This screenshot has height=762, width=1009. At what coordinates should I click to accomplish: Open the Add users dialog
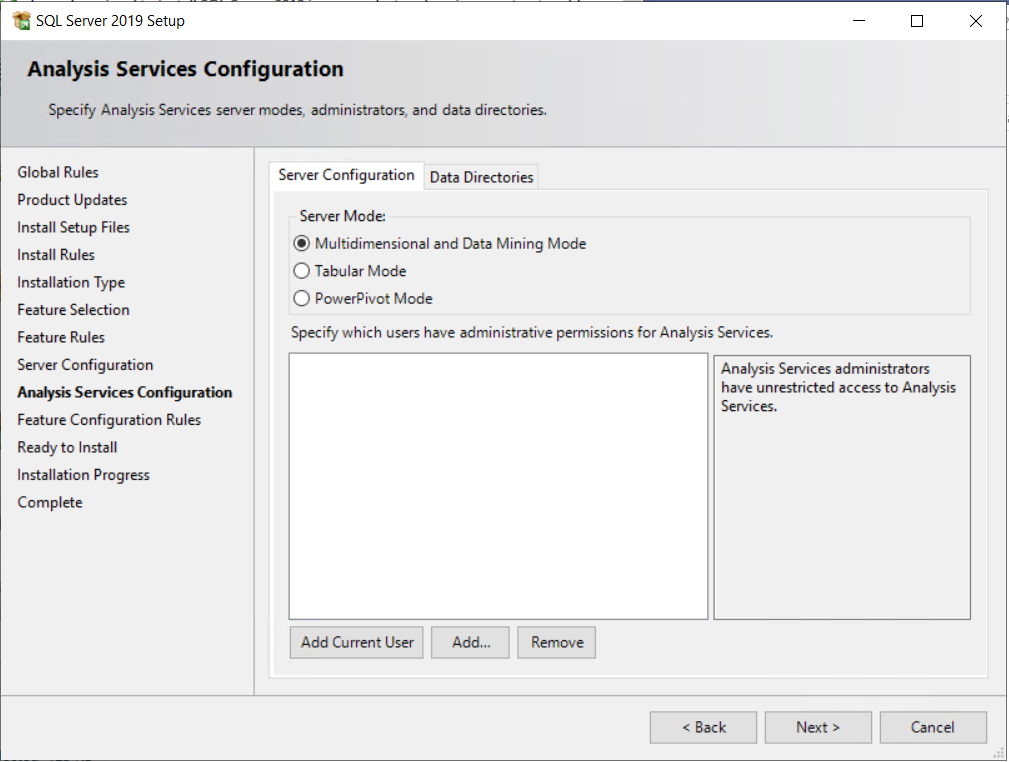470,642
